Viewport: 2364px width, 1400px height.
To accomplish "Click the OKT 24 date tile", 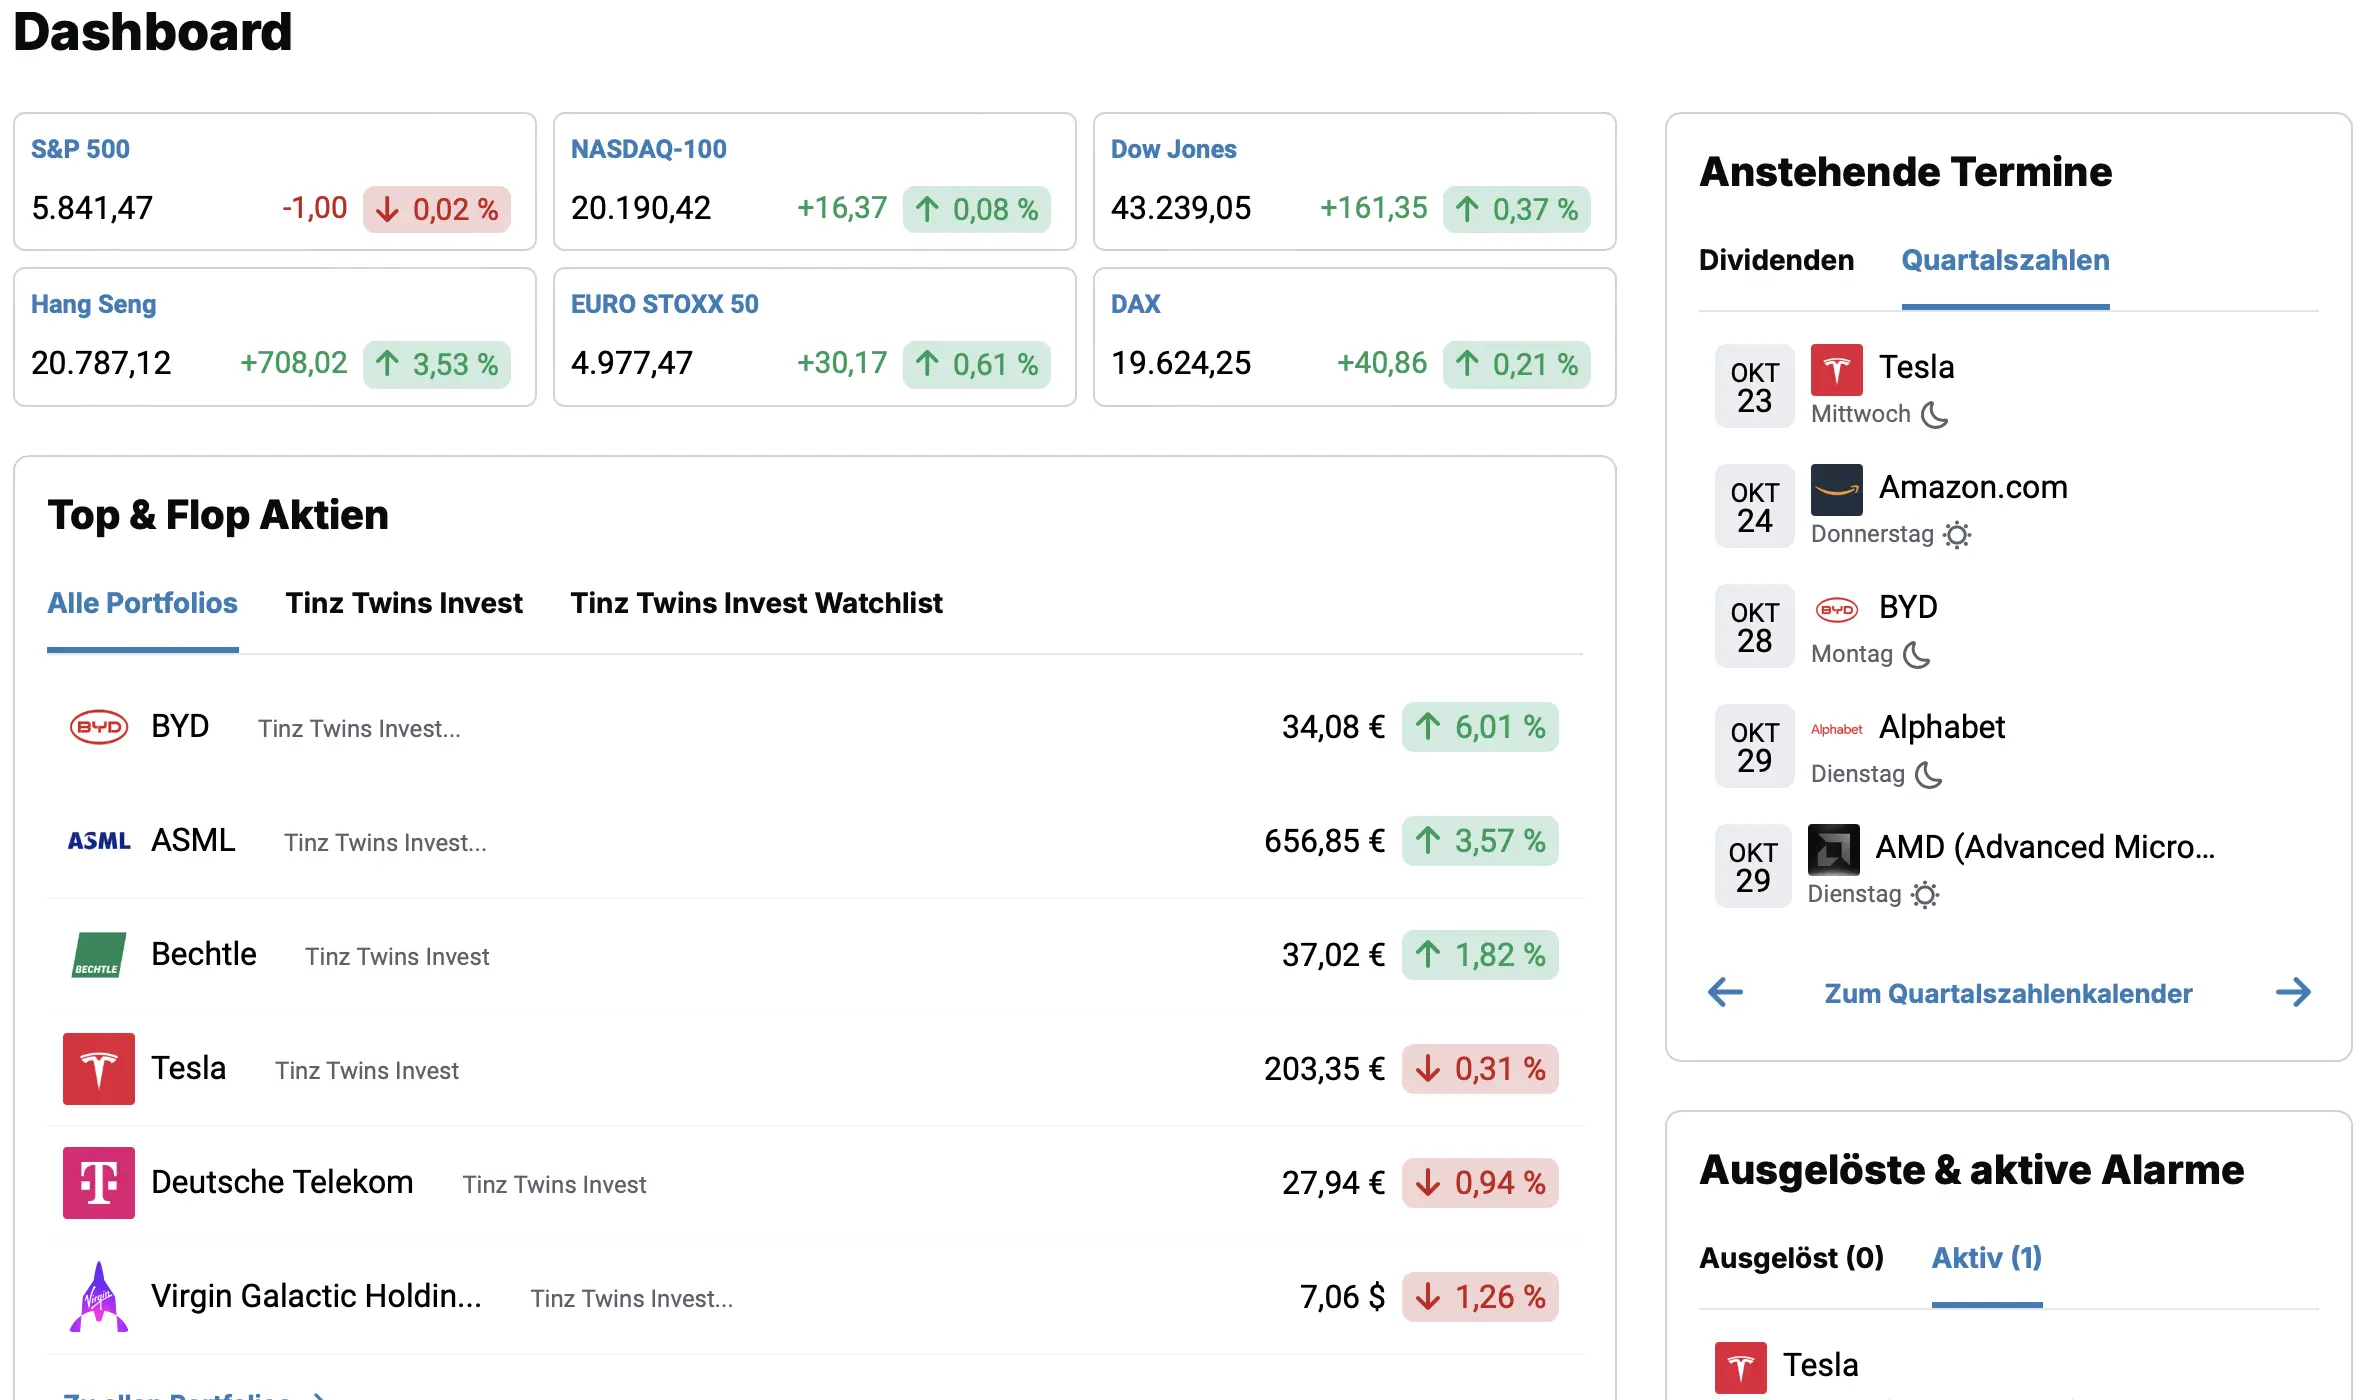I will [1755, 506].
